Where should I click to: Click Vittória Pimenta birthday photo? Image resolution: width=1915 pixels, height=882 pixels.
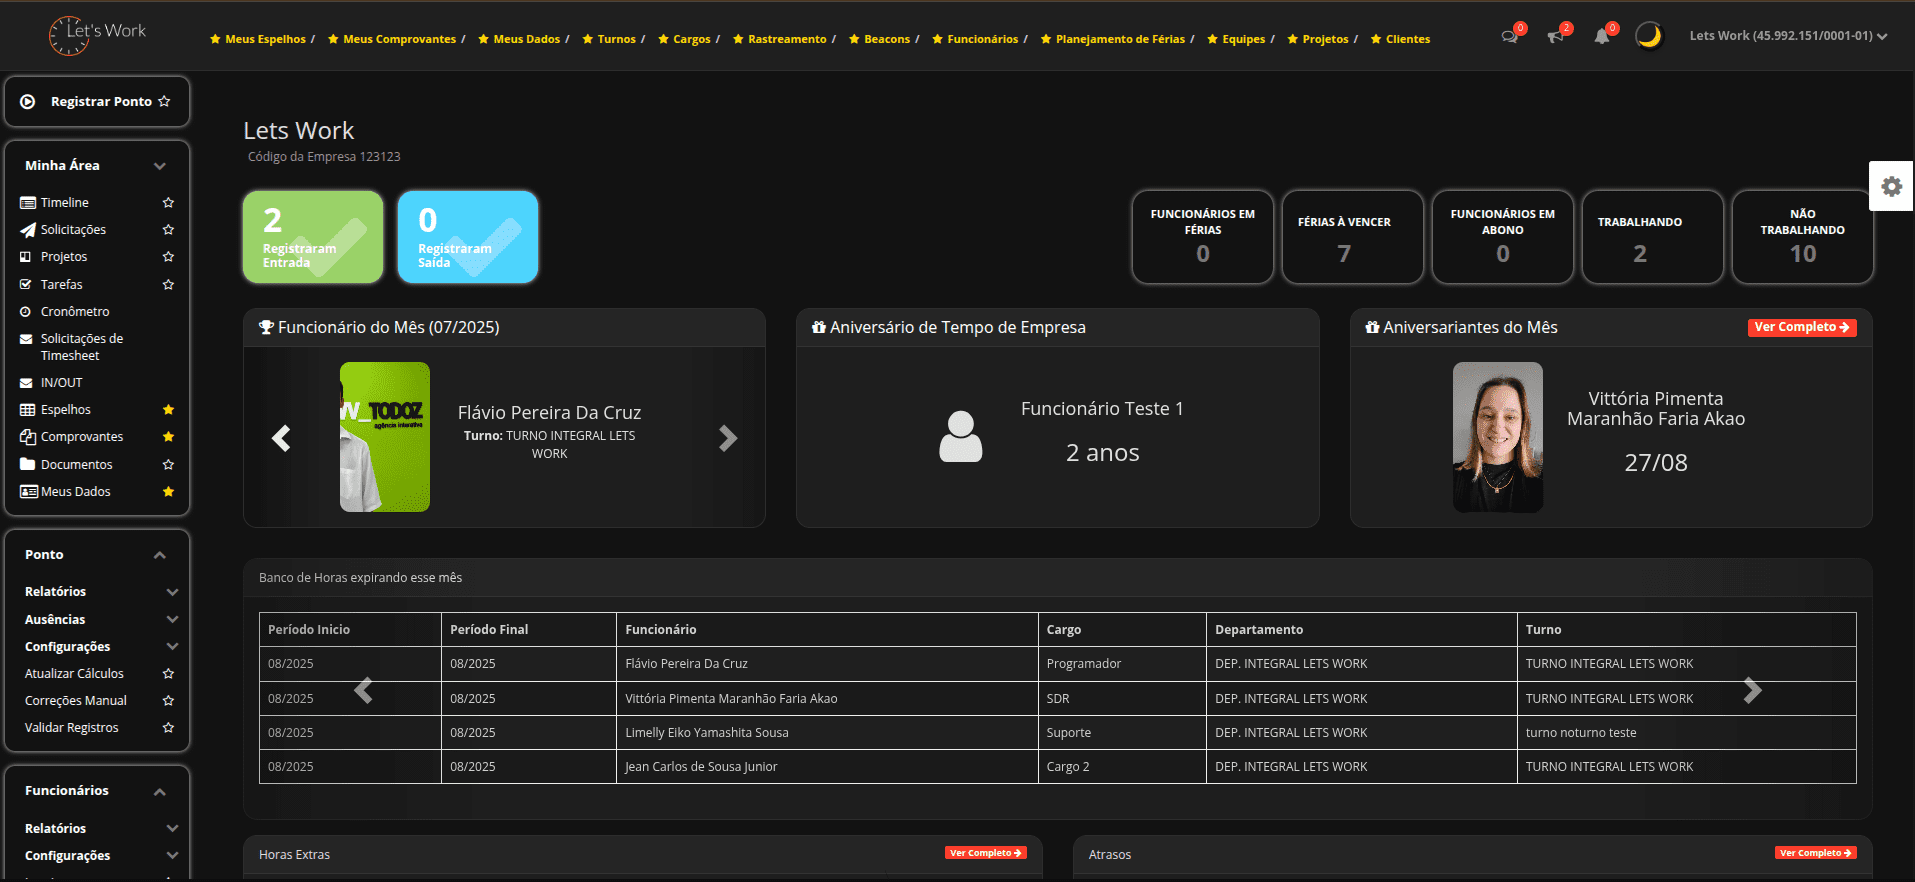pos(1497,437)
